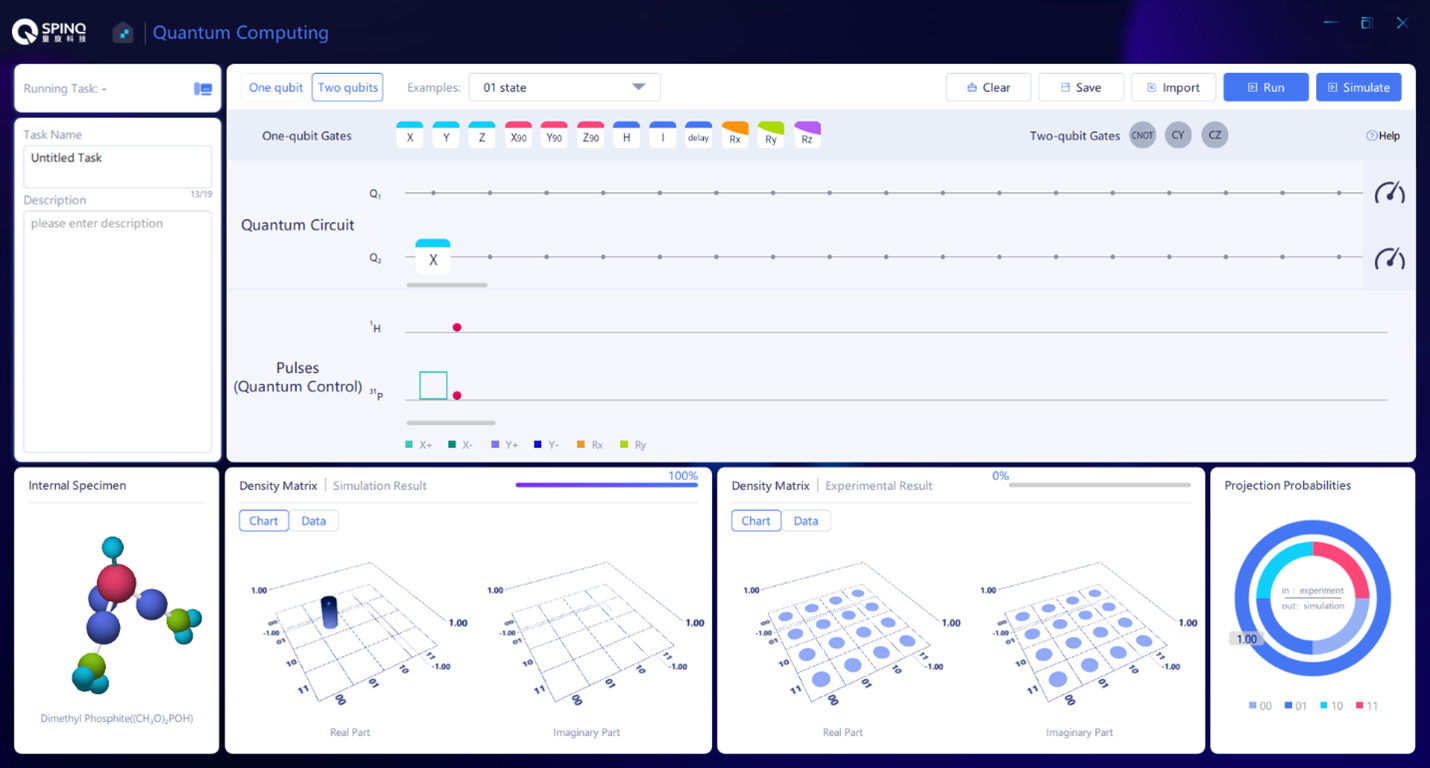Toggle the 11 legend in Projection Probabilities
The height and width of the screenshot is (768, 1430).
(1366, 706)
